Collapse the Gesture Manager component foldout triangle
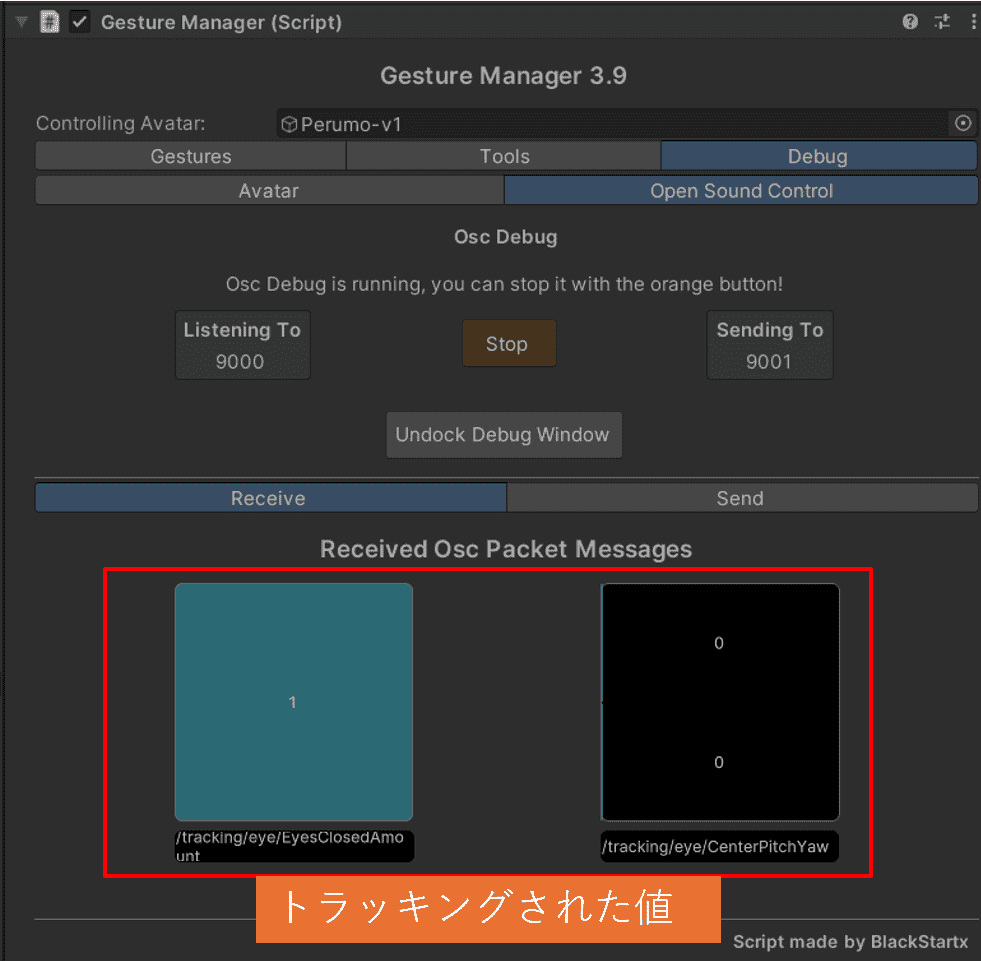This screenshot has width=981, height=961. [21, 22]
